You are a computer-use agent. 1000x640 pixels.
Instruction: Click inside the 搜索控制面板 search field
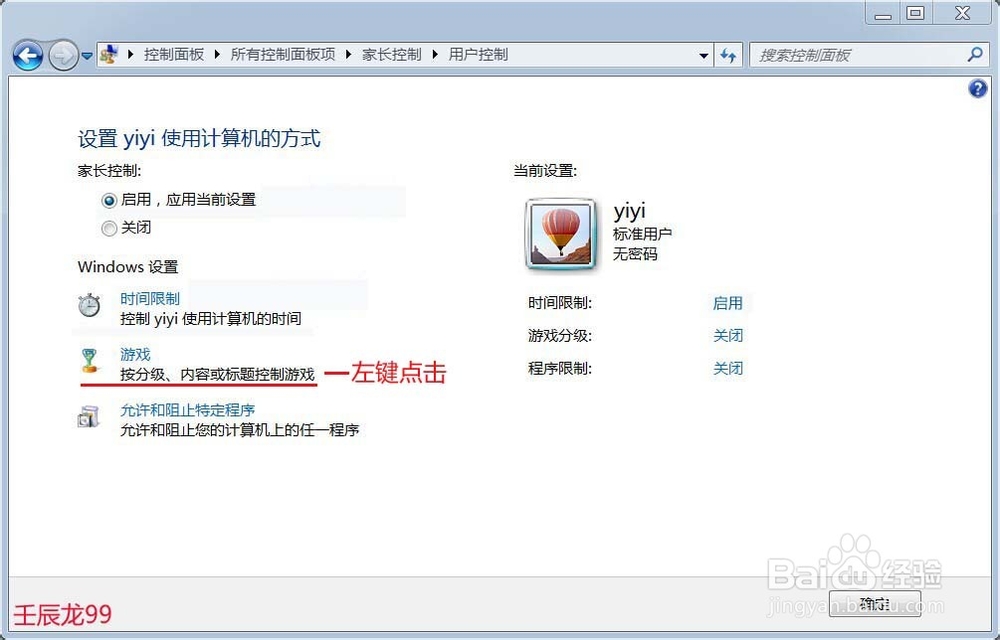click(x=860, y=55)
